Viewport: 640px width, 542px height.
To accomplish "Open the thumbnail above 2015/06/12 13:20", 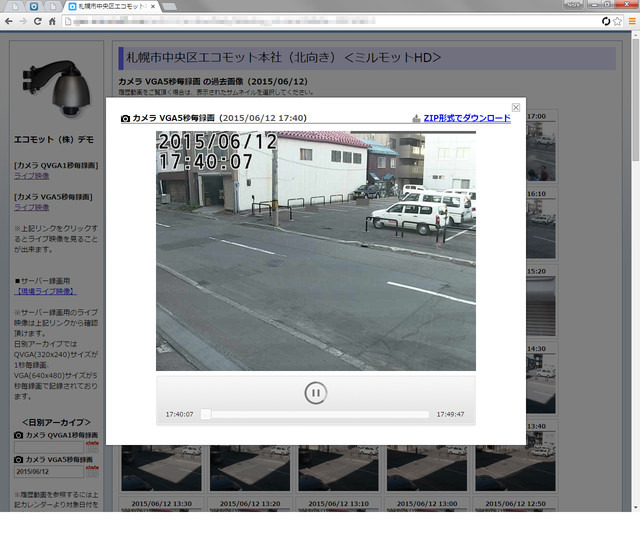I will (x=250, y=468).
